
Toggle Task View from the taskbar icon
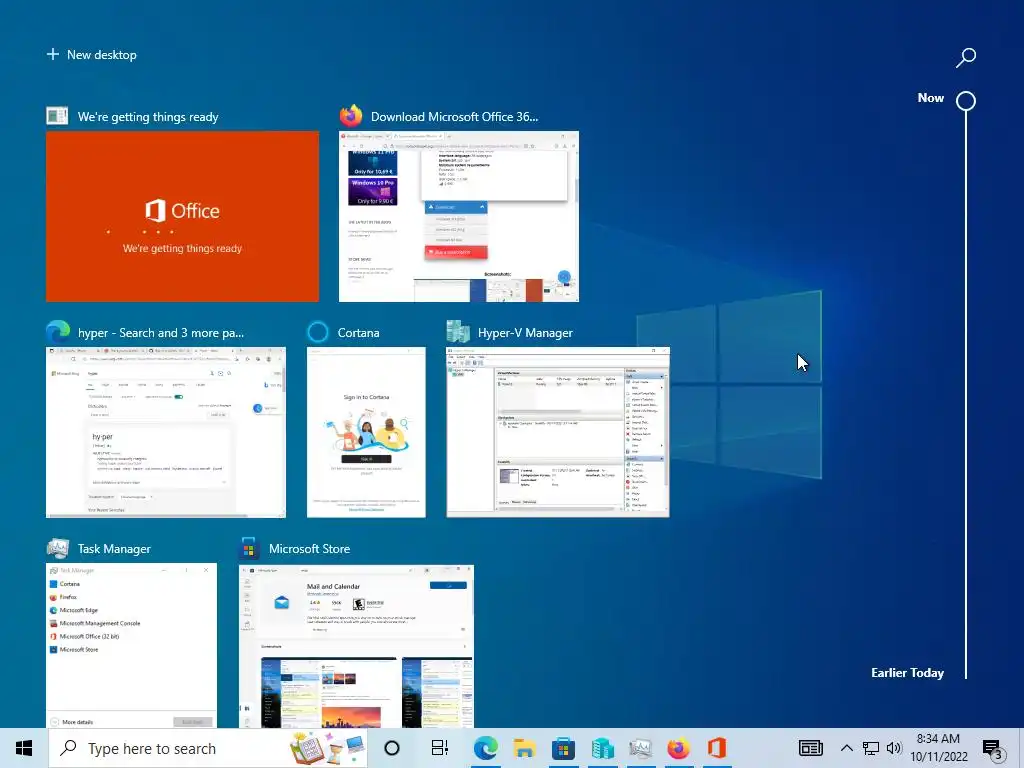440,748
